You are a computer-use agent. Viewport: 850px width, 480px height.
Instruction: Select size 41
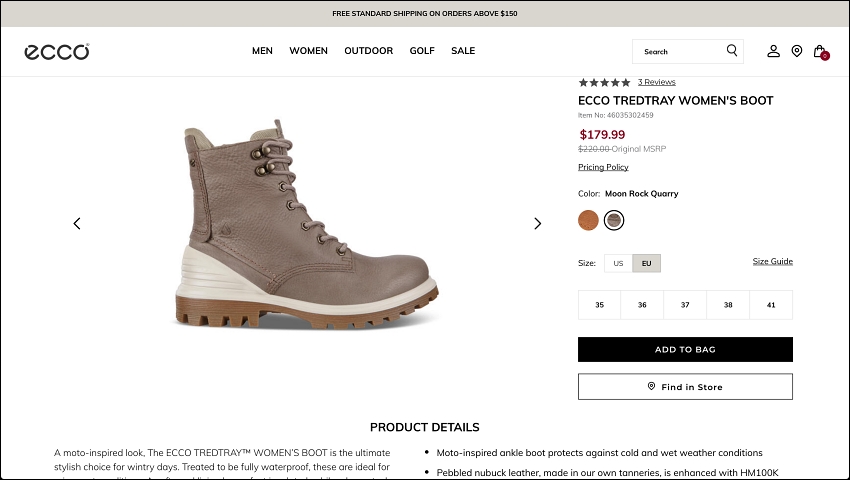(x=771, y=305)
